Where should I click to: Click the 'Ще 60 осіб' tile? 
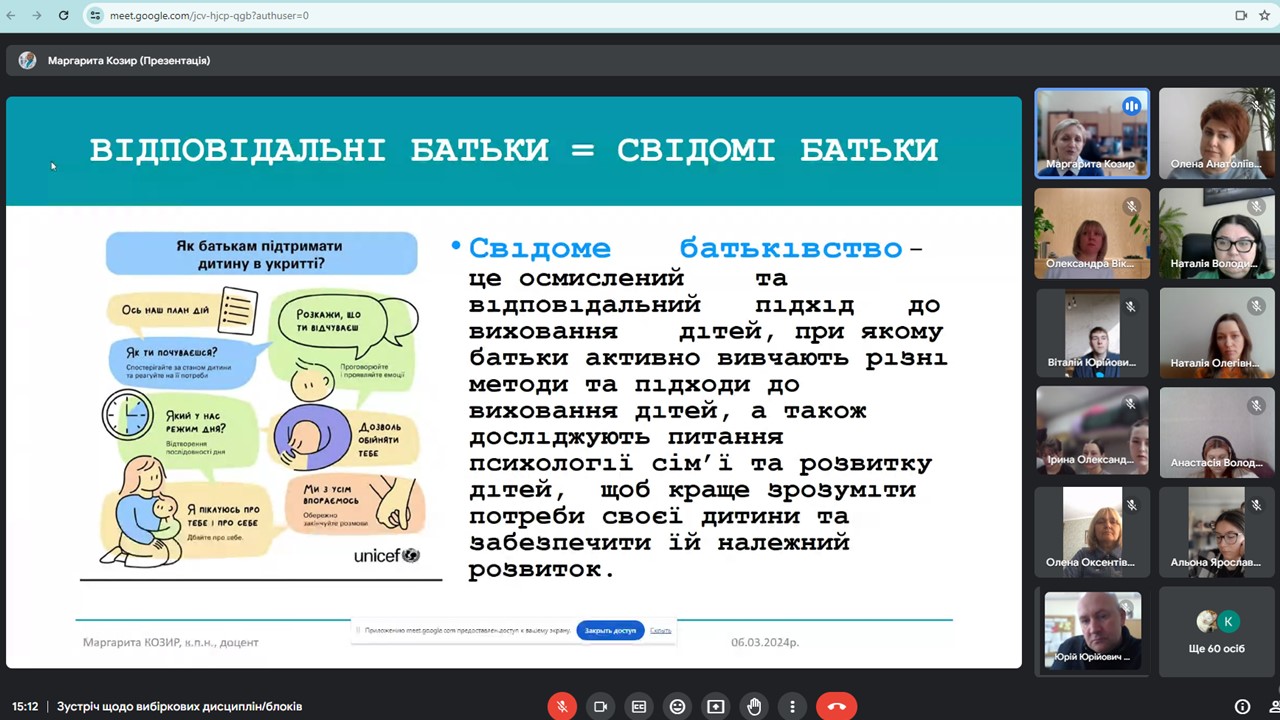click(1216, 631)
